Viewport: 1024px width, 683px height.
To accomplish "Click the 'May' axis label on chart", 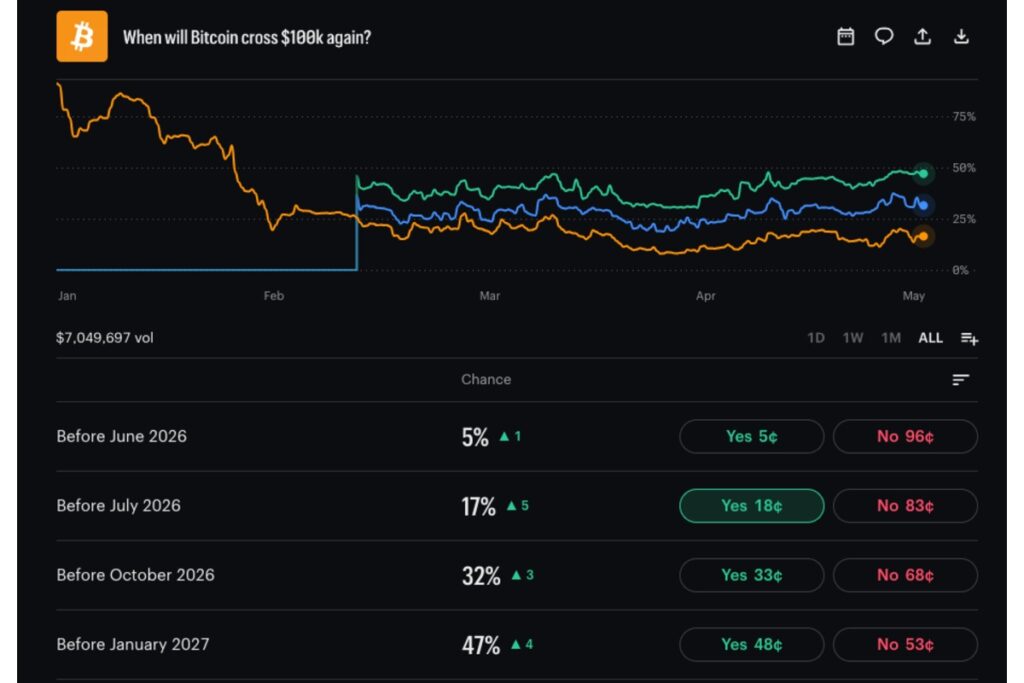I will 914,296.
